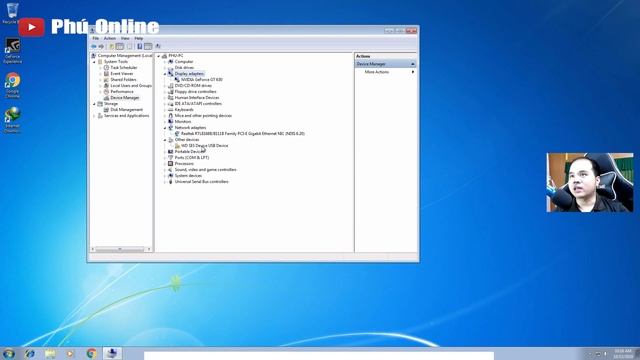Click the Processors category icon
Screen dimensions: 640x360
point(171,164)
